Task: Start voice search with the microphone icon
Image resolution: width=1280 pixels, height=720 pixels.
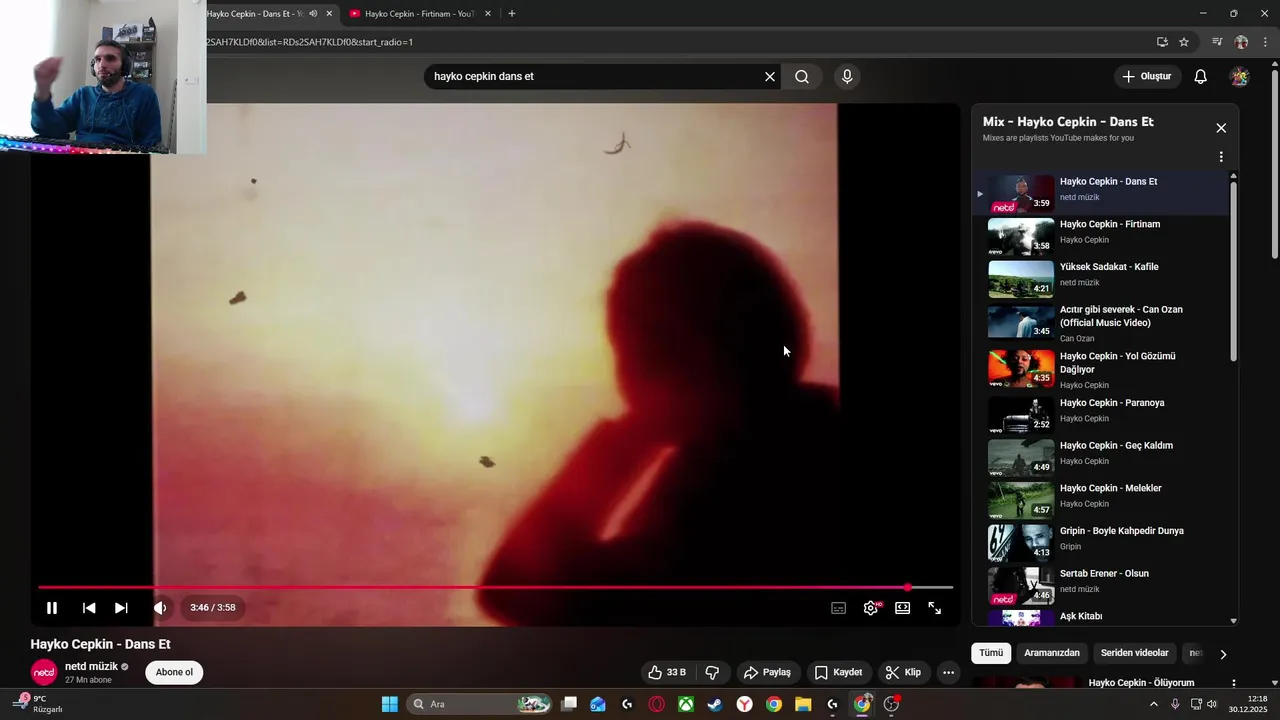Action: tap(847, 77)
